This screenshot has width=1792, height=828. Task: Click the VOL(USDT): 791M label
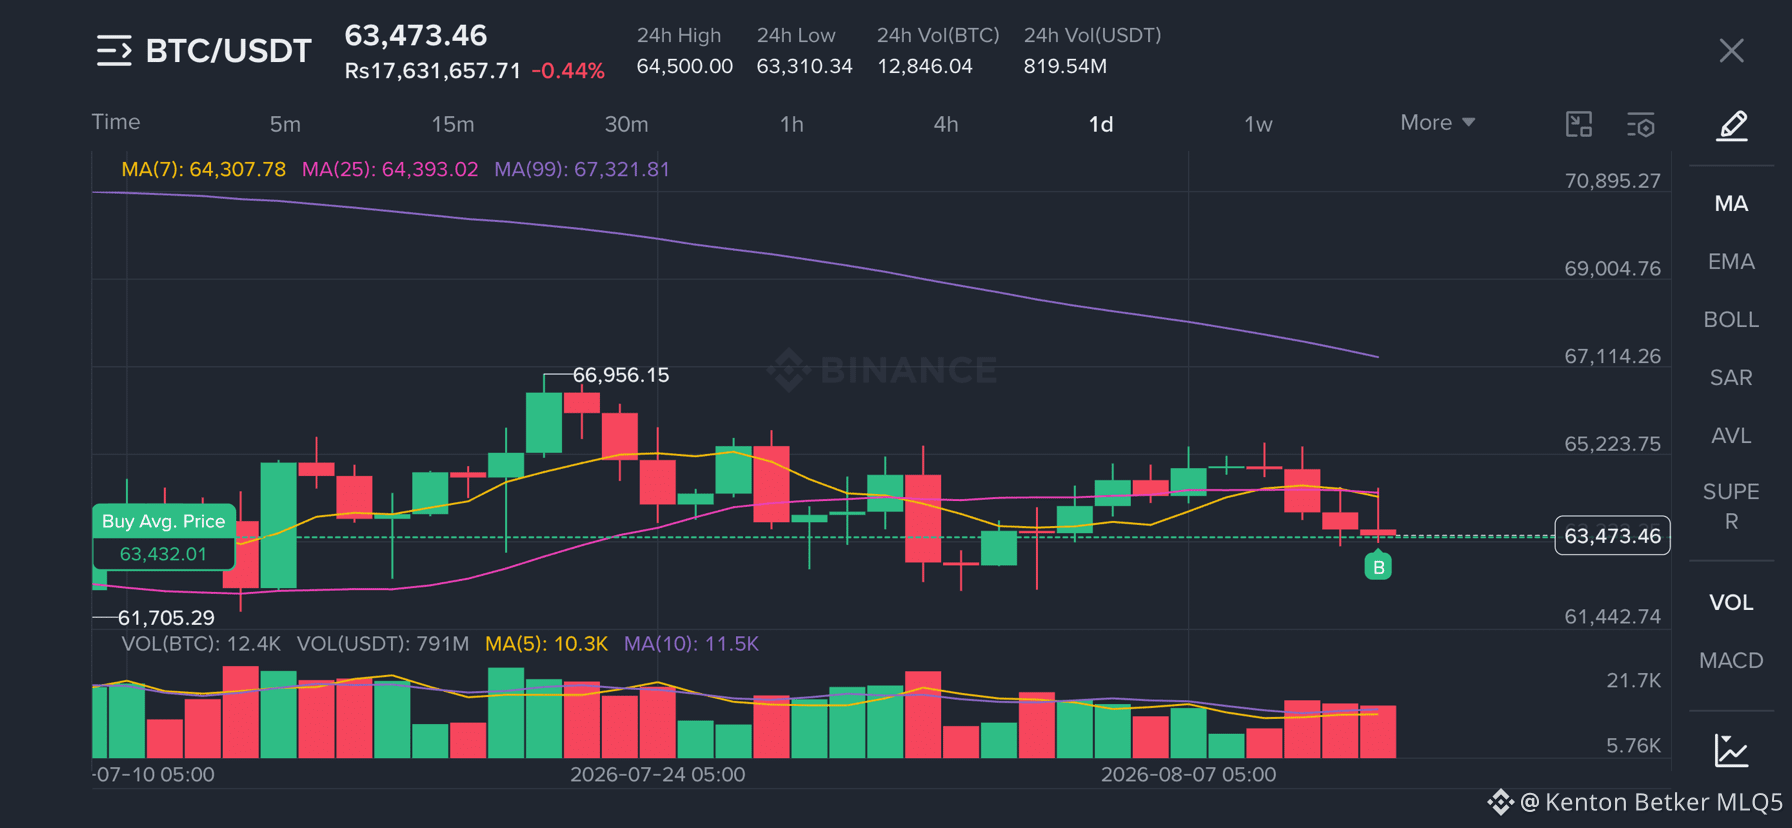click(383, 644)
